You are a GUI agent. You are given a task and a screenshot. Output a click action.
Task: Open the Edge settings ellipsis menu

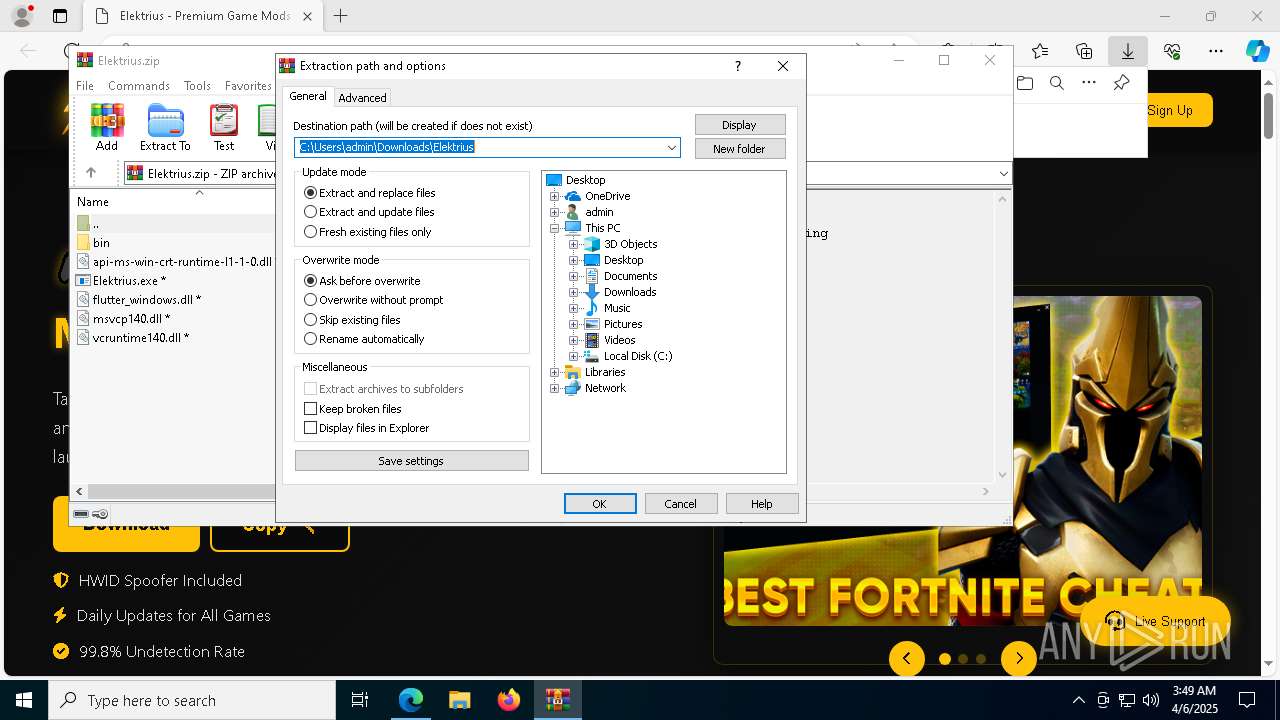(x=1216, y=51)
